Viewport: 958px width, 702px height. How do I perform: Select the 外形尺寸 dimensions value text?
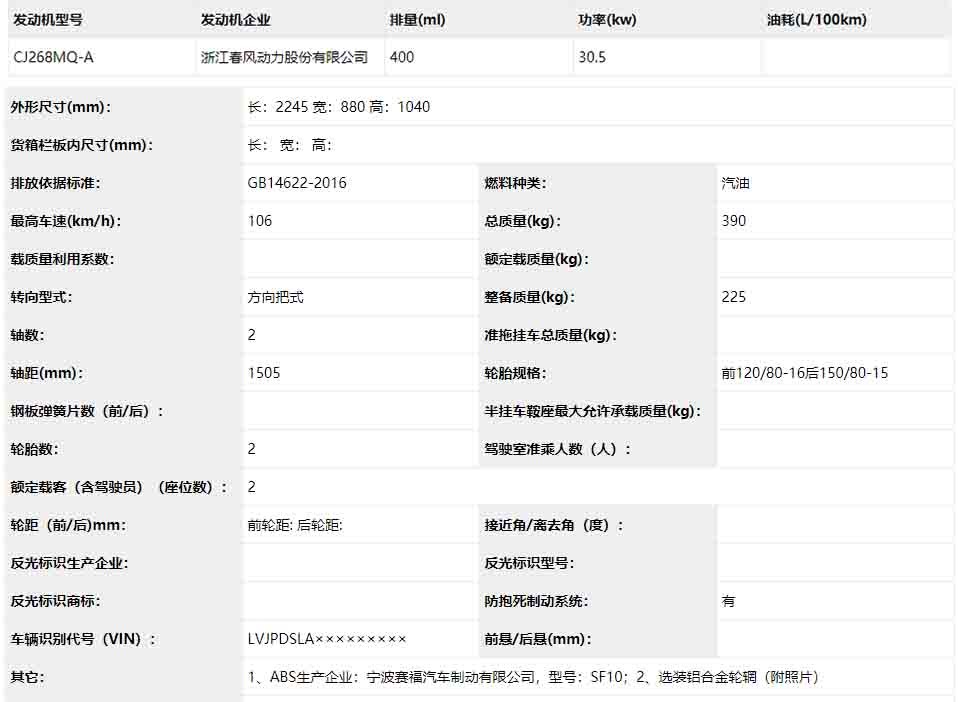tap(339, 107)
